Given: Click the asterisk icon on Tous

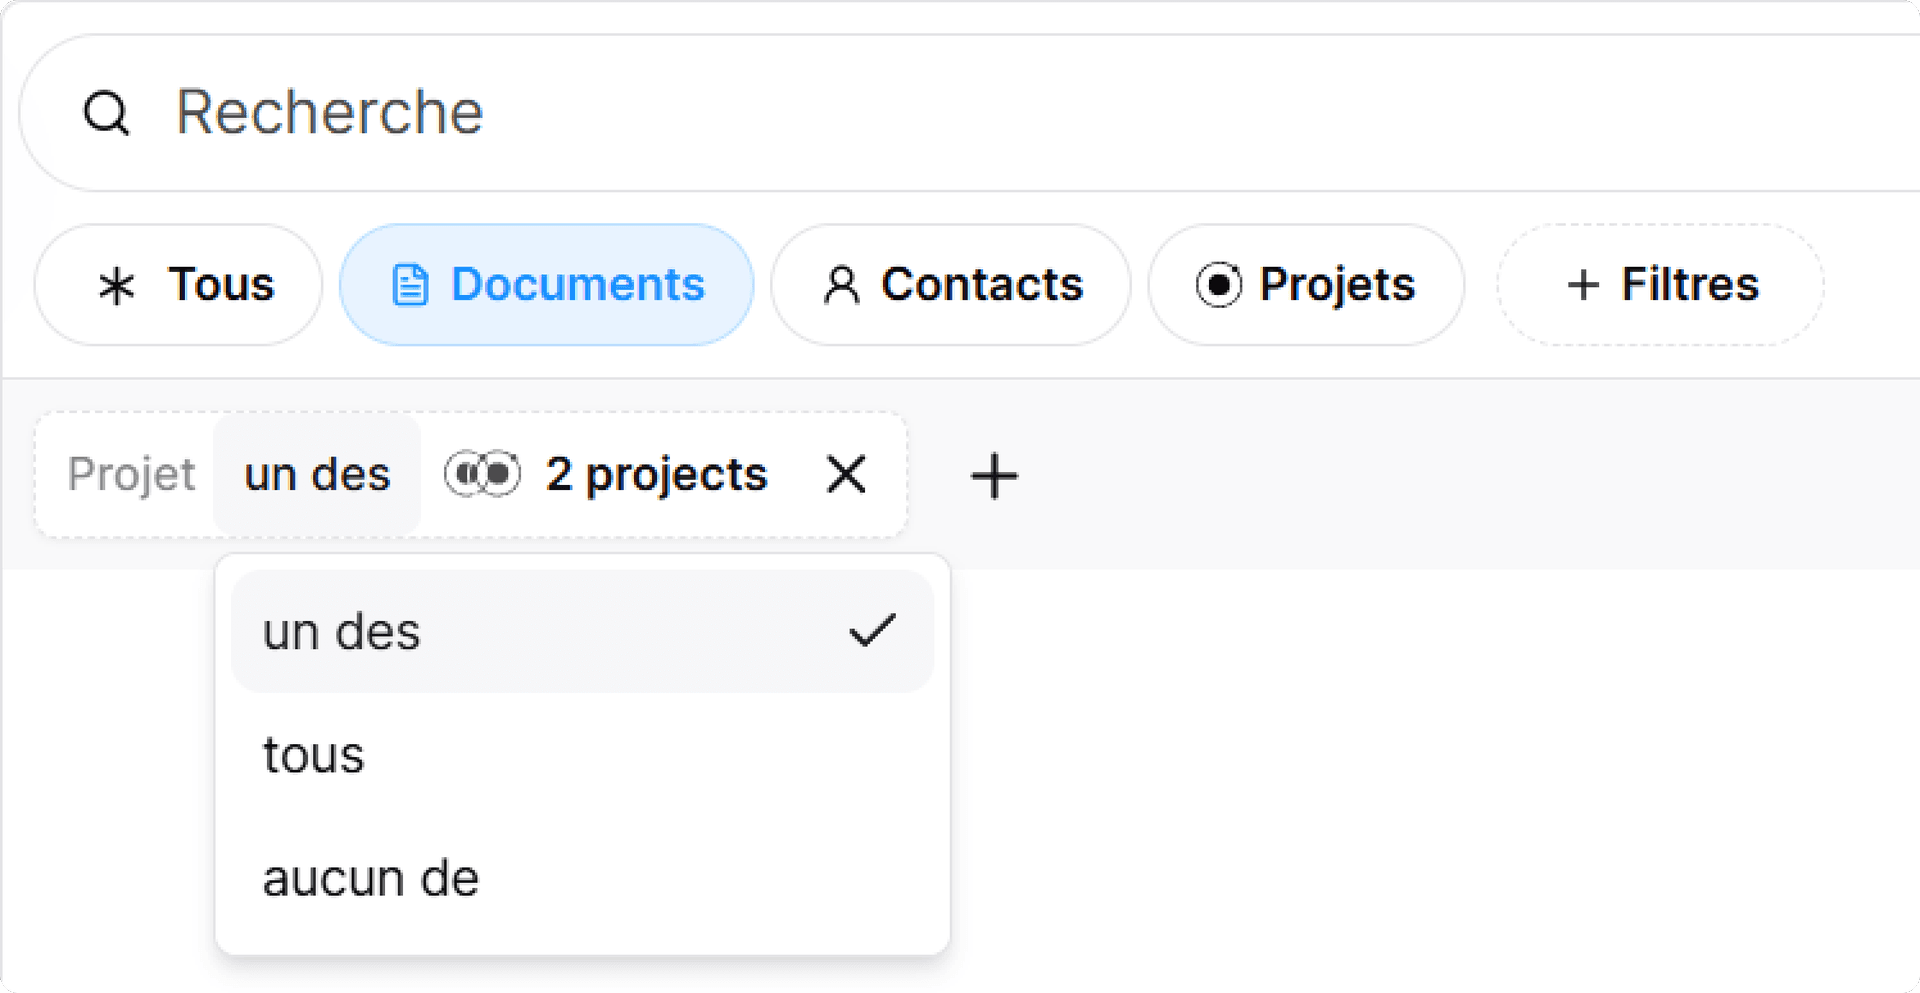Looking at the screenshot, I should click(116, 286).
